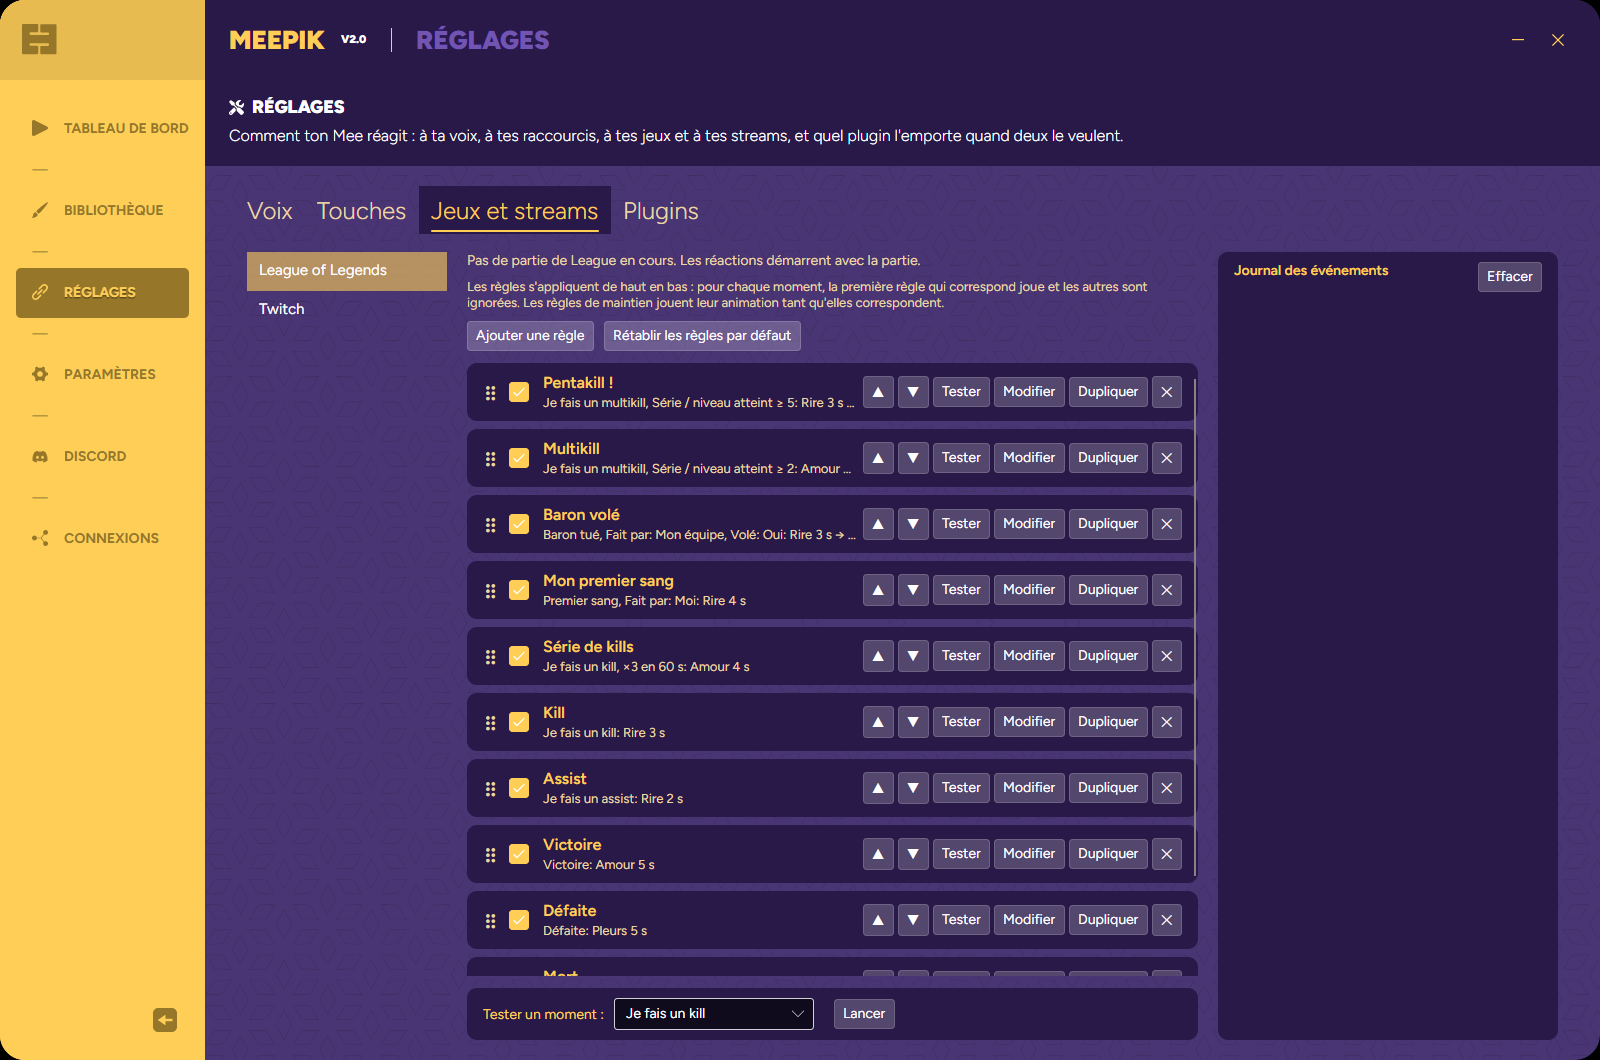This screenshot has width=1600, height=1060.
Task: Click Lancer to test the moment
Action: 864,1014
